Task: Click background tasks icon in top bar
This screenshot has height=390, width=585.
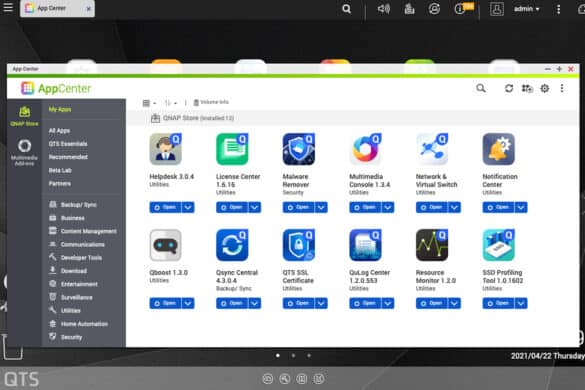Action: [409, 9]
